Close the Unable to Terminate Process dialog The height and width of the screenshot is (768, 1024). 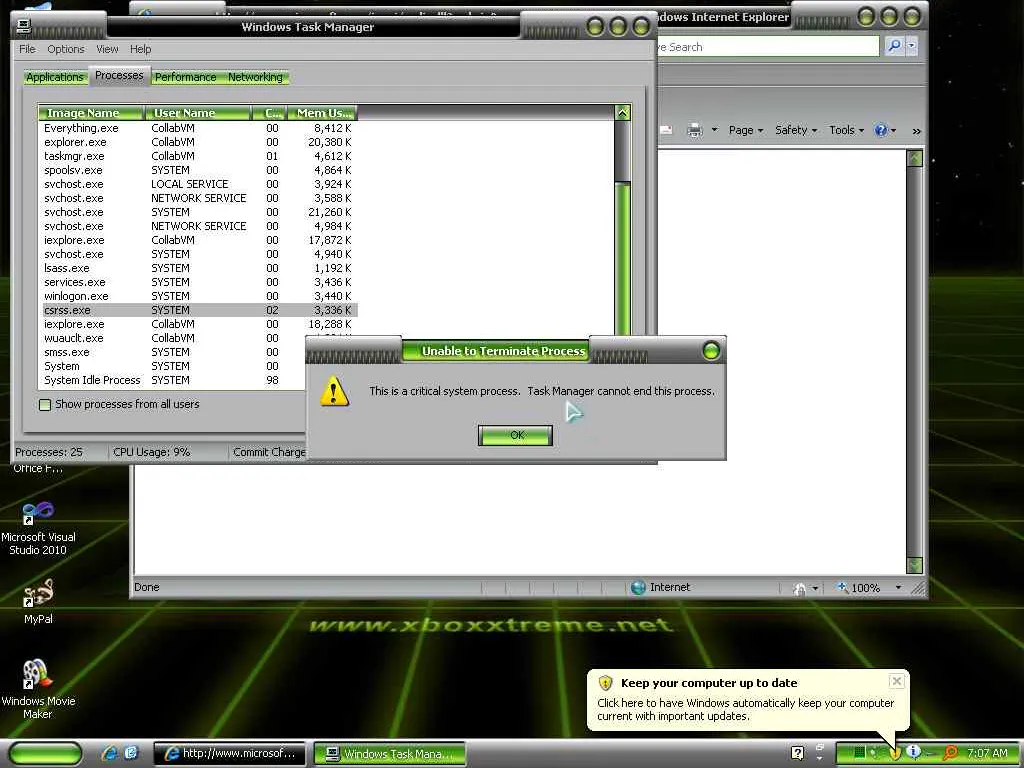(711, 351)
